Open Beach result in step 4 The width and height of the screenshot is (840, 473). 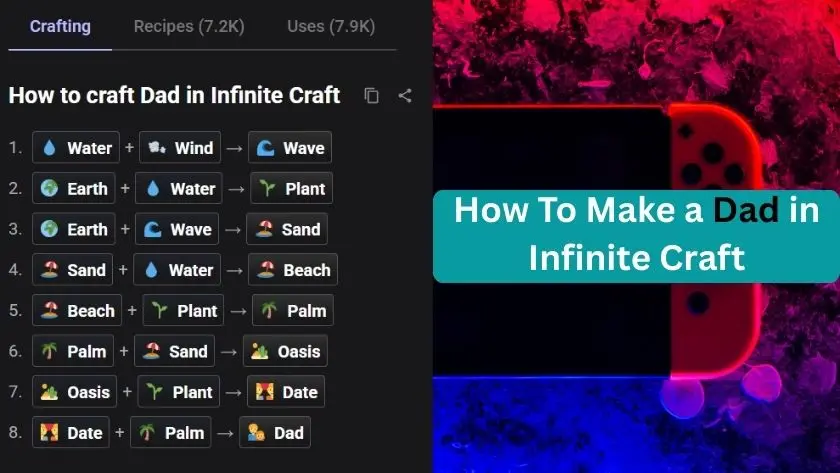(293, 269)
